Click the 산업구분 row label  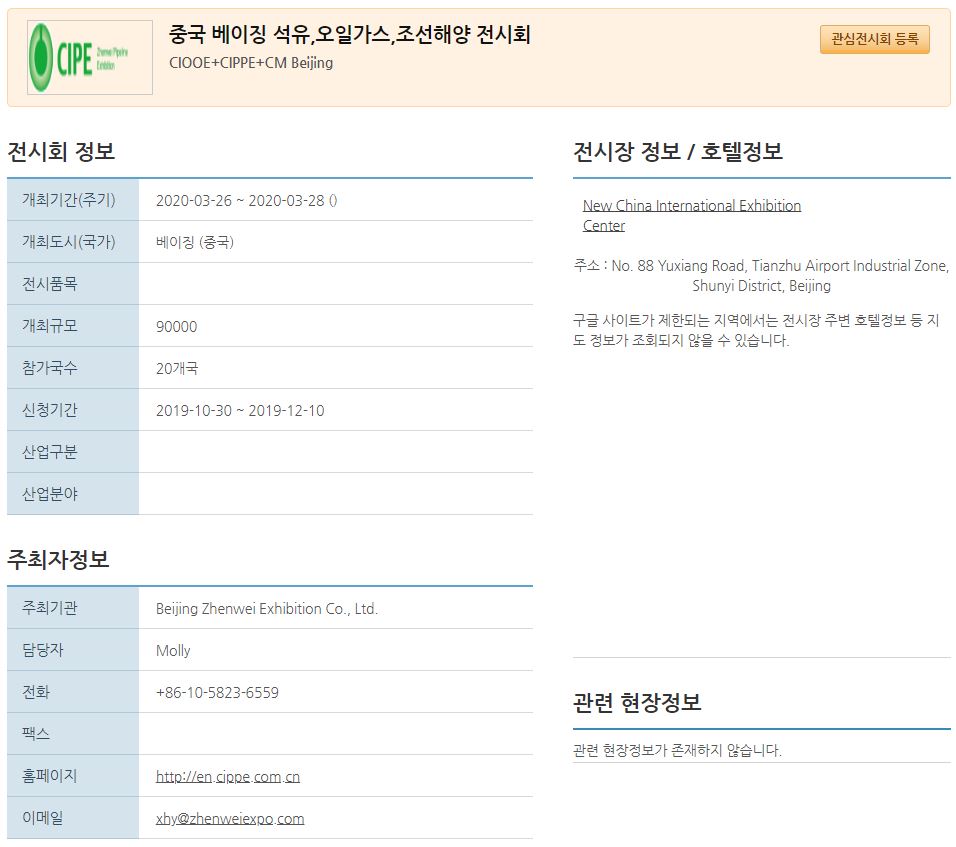pos(49,452)
